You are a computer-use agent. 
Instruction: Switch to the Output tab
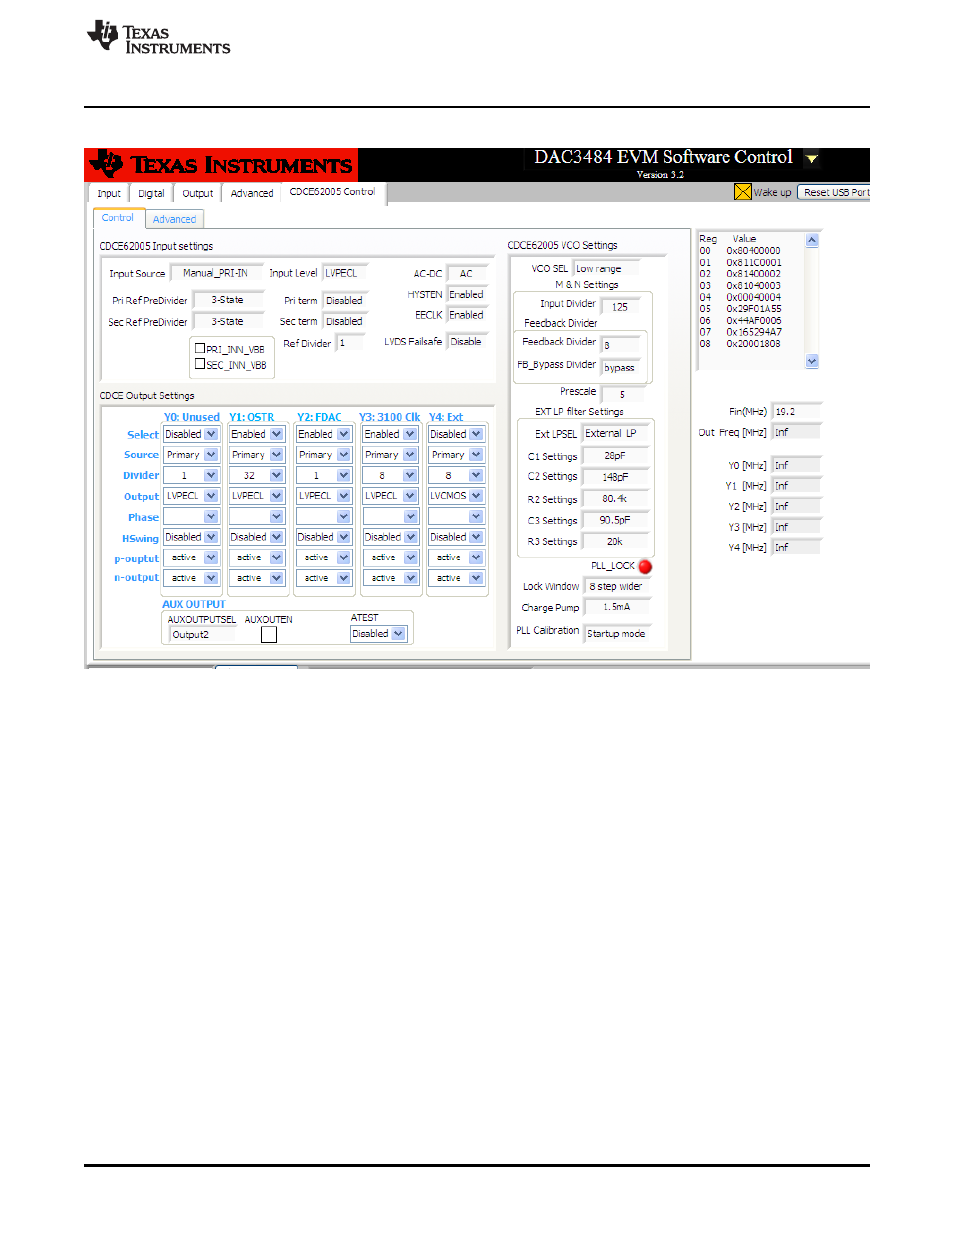coord(197,194)
